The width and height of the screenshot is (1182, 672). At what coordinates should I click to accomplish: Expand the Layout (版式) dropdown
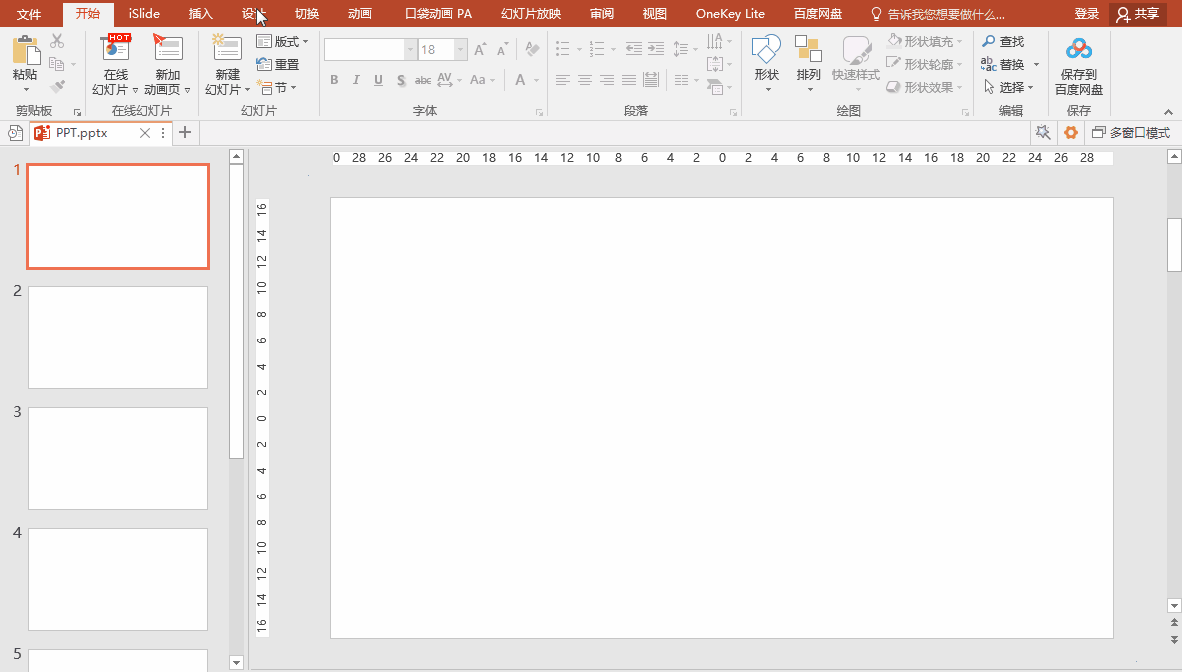(x=284, y=42)
